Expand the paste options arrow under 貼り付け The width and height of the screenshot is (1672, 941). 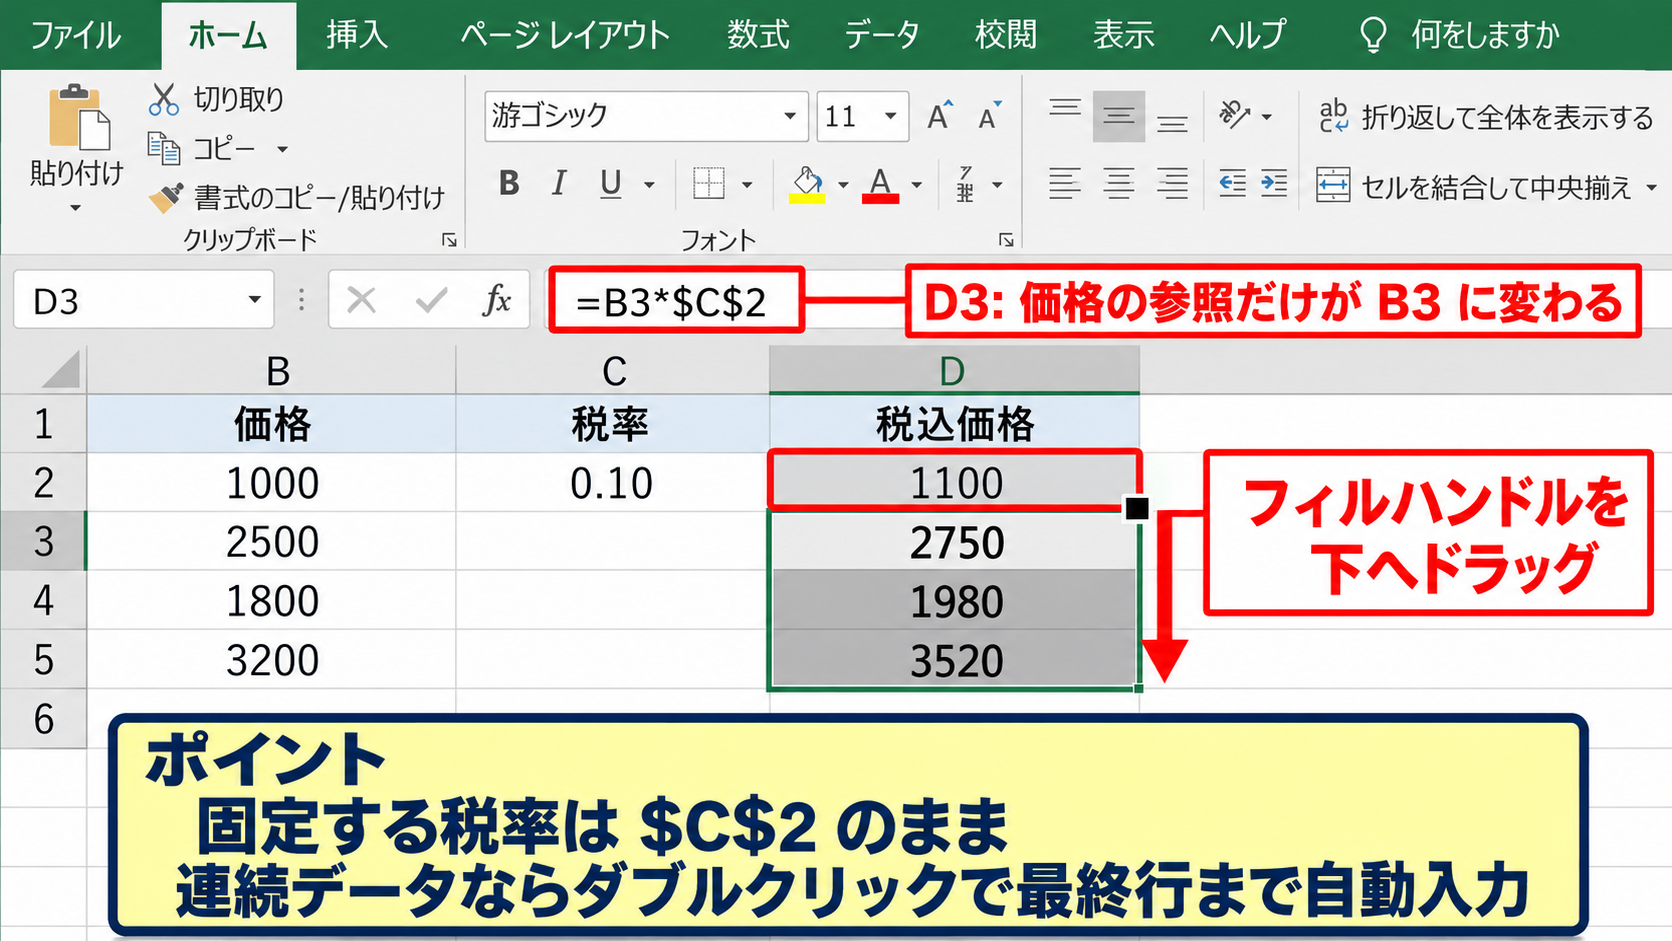pyautogui.click(x=76, y=209)
